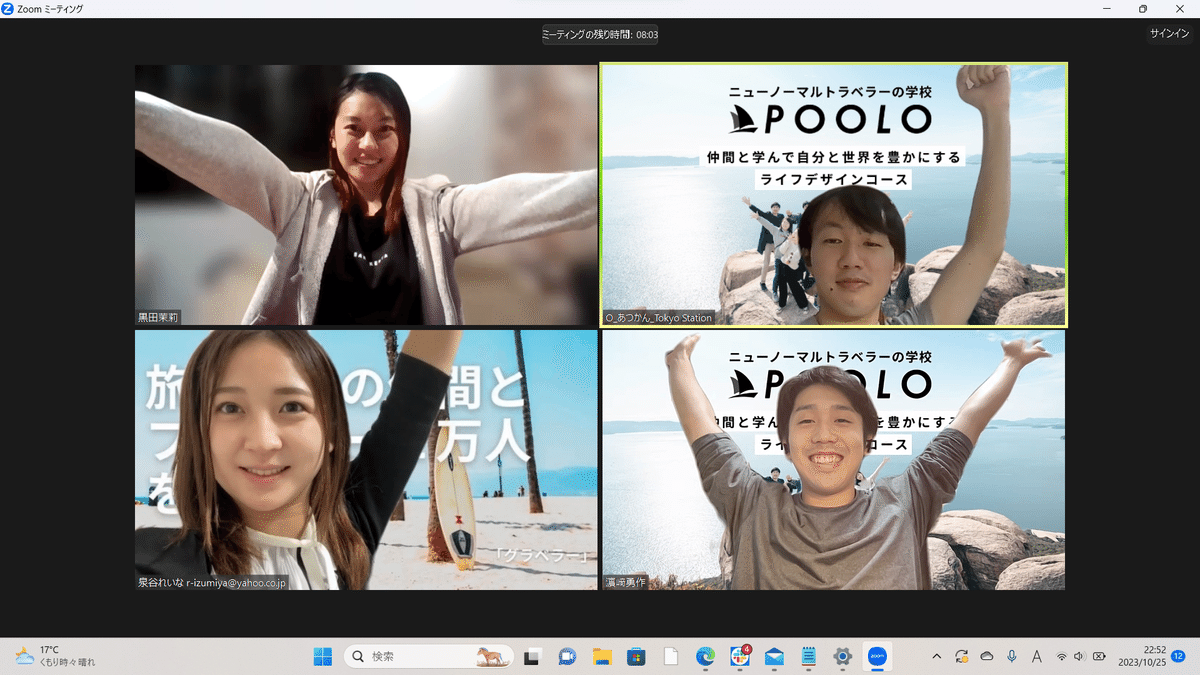Open the volume slider from the speaker icon
Viewport: 1200px width, 675px height.
point(1081,657)
